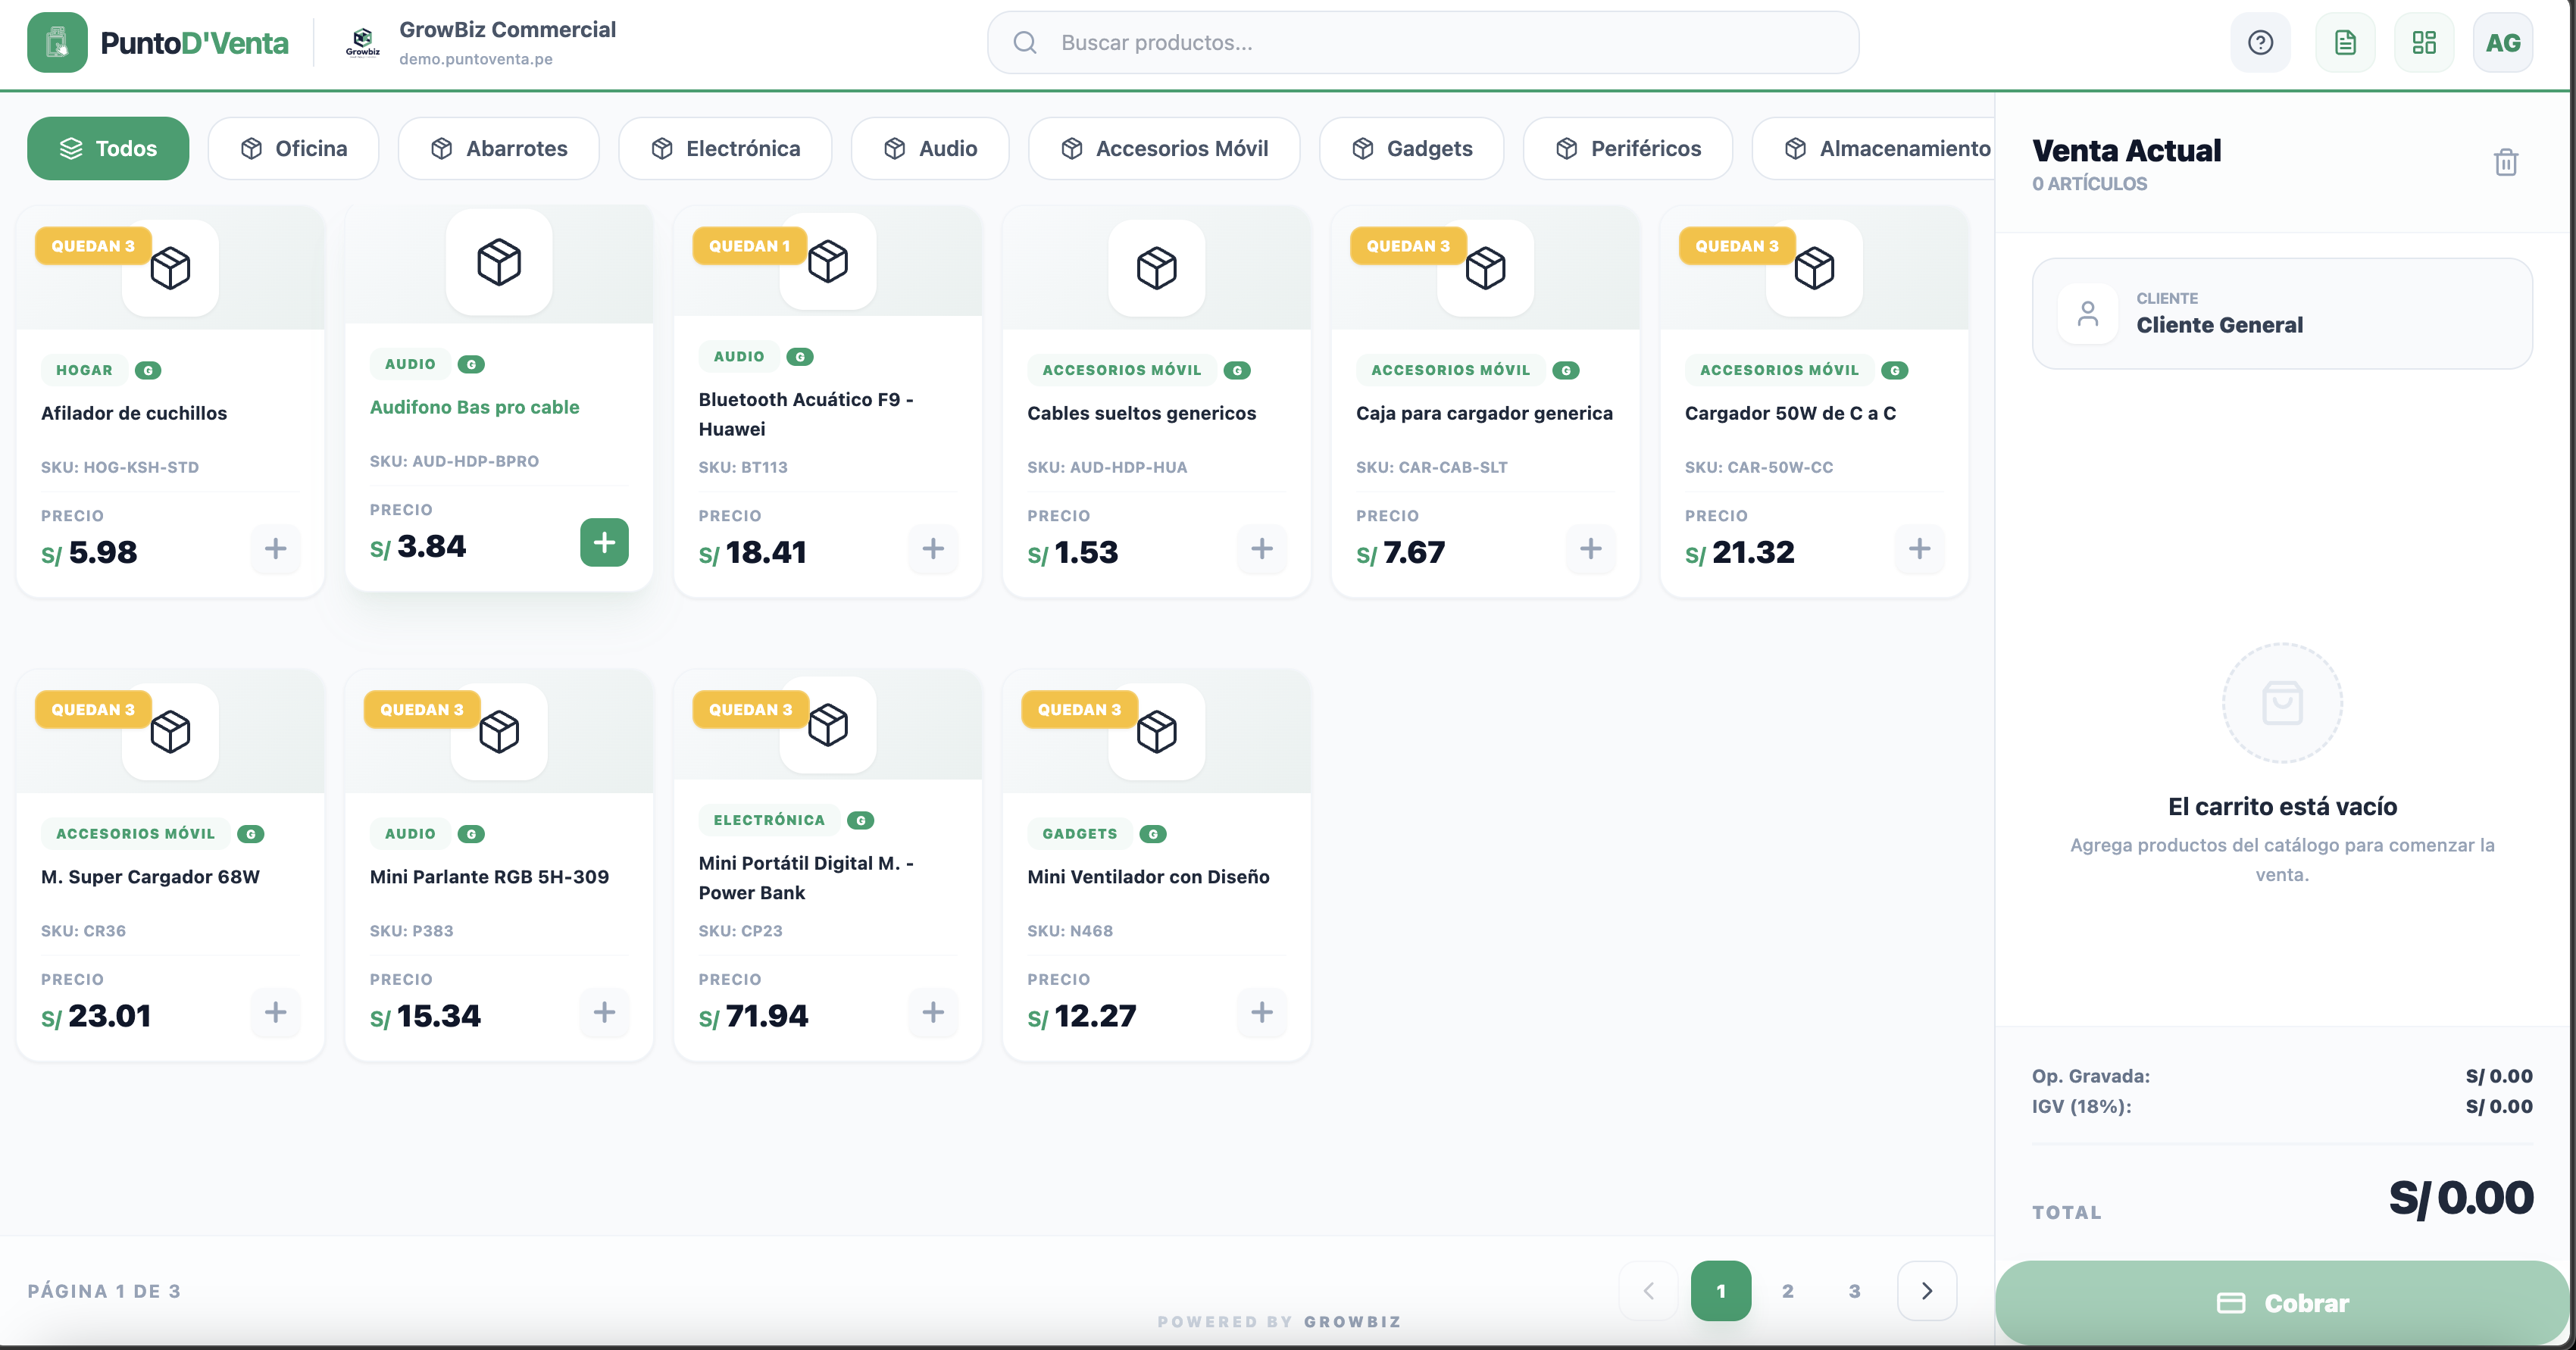Image resolution: width=2576 pixels, height=1350 pixels.
Task: Click the Buscar productos search field
Action: (x=1423, y=43)
